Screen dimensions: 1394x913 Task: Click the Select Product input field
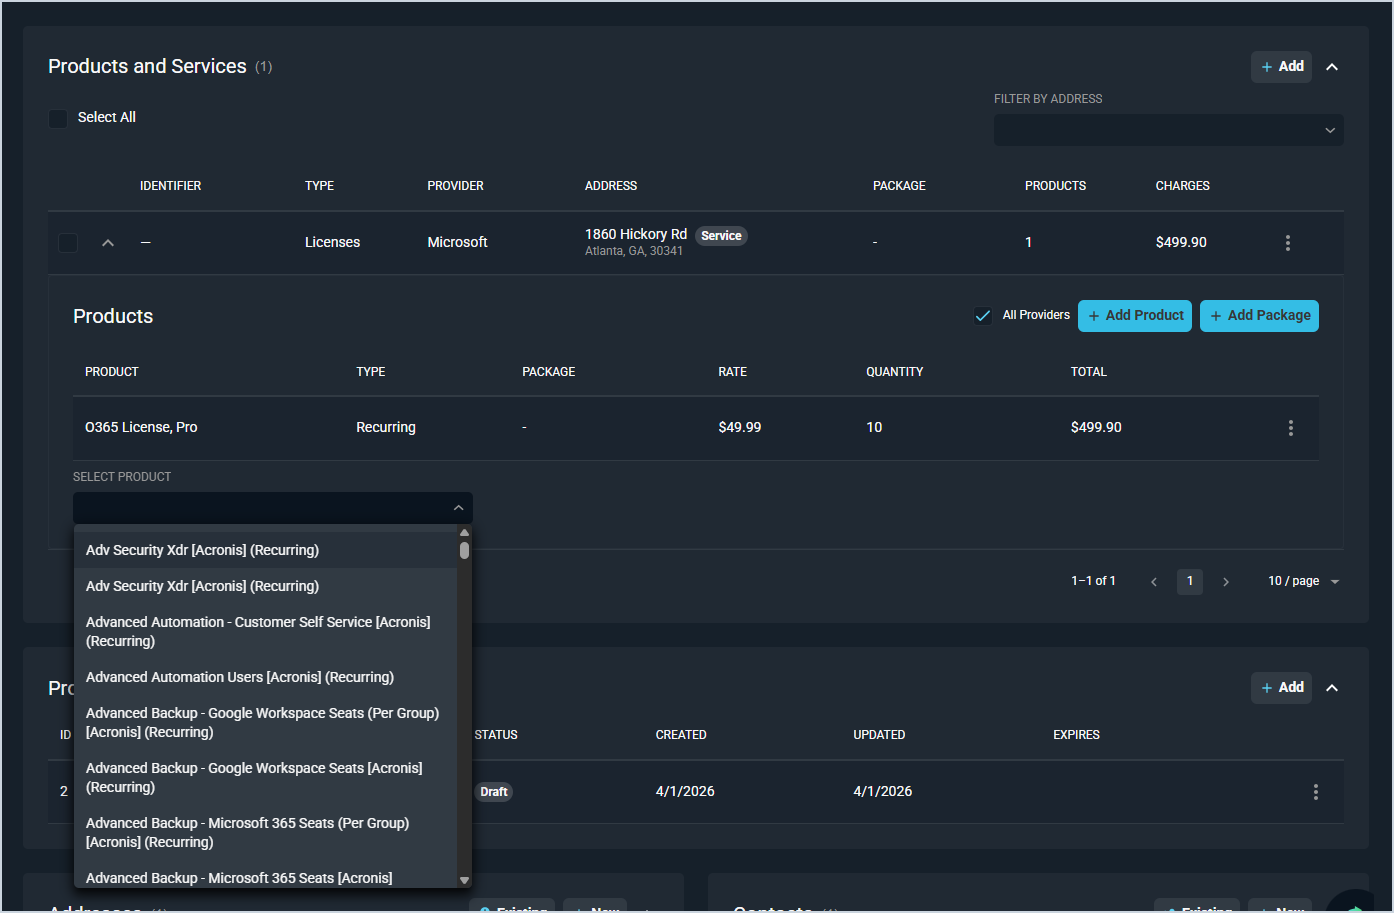pyautogui.click(x=262, y=508)
